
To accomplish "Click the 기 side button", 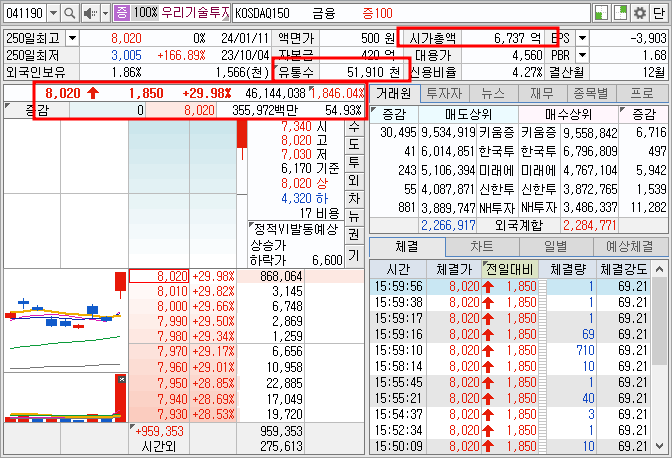I will click(x=354, y=255).
